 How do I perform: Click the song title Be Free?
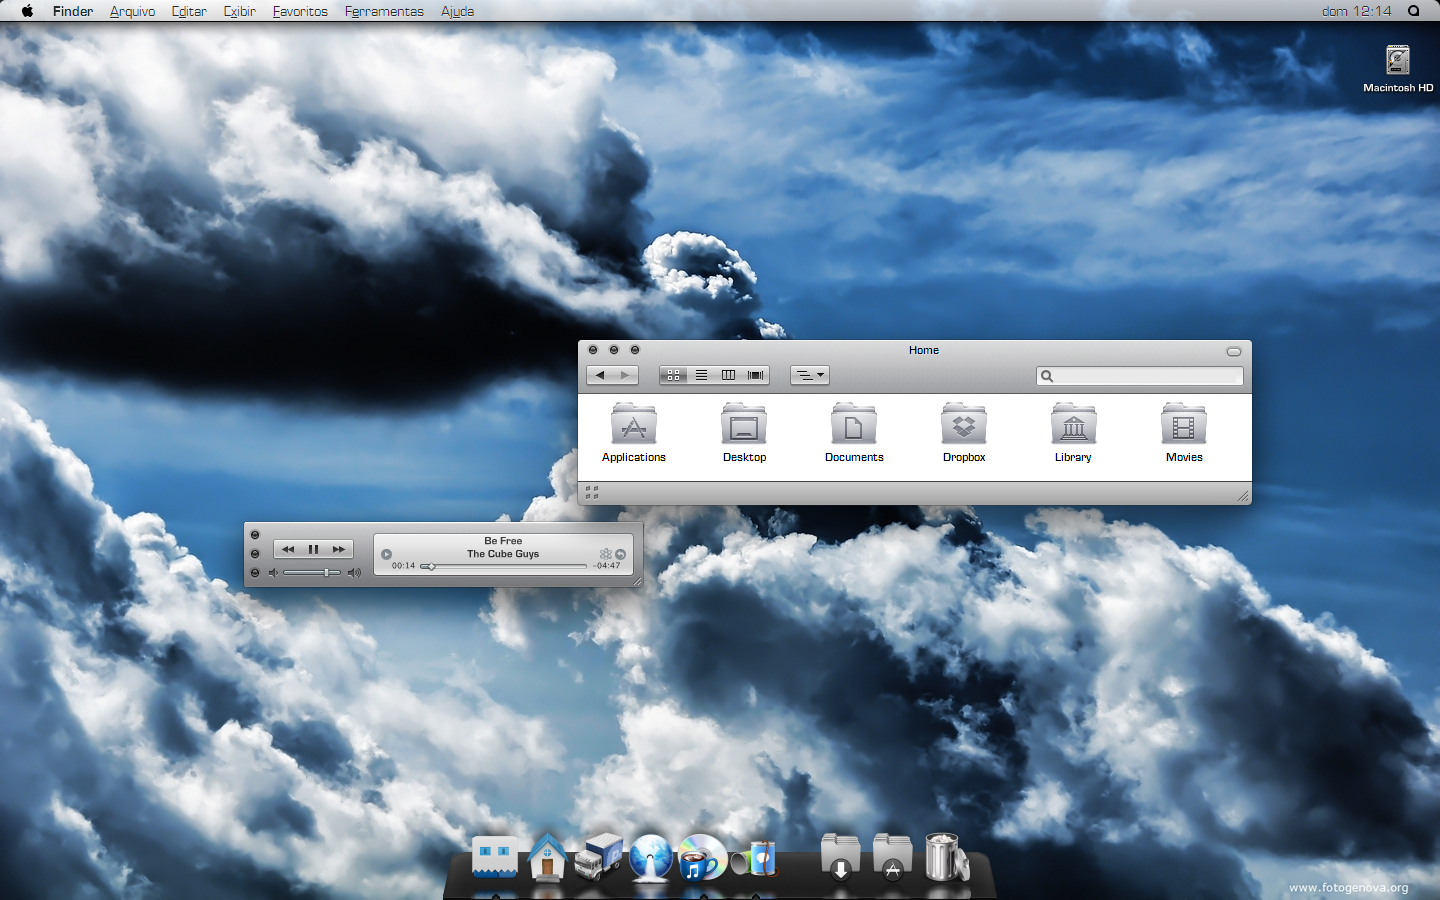503,541
